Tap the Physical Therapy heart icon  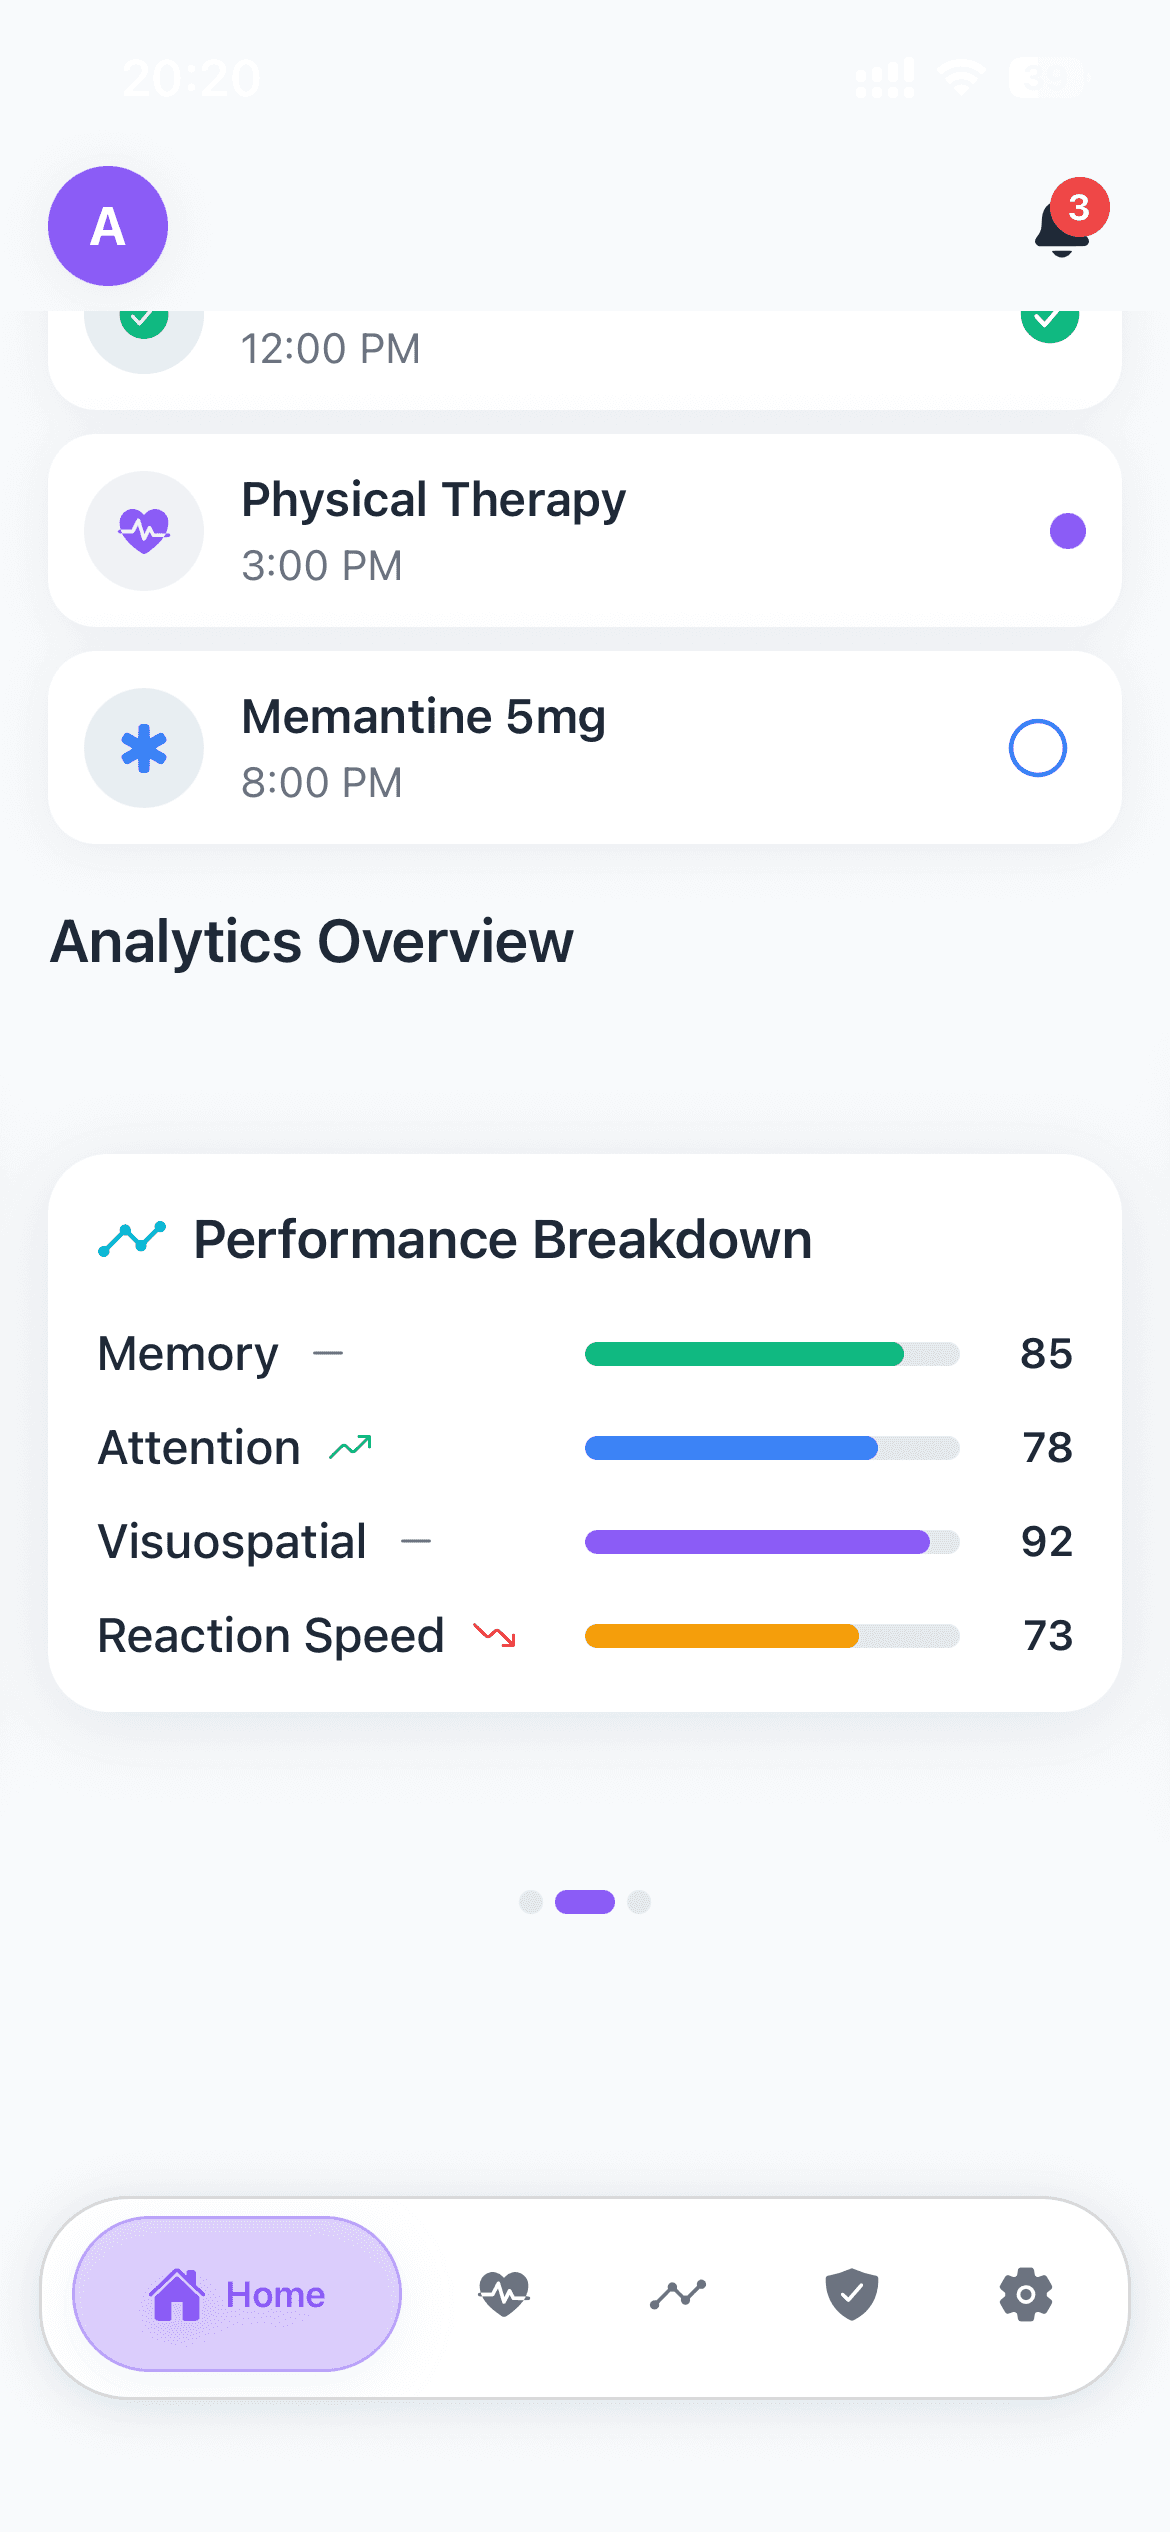[144, 530]
